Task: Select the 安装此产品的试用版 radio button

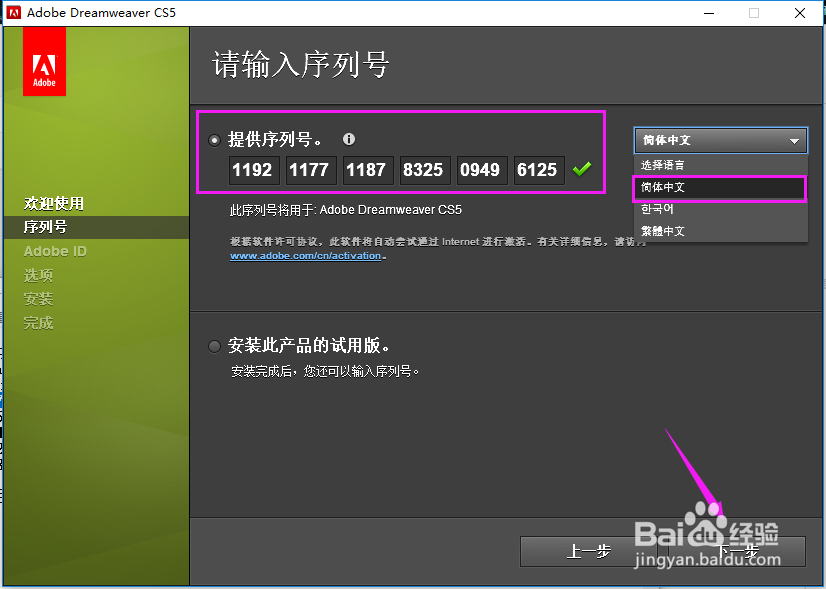Action: [214, 346]
